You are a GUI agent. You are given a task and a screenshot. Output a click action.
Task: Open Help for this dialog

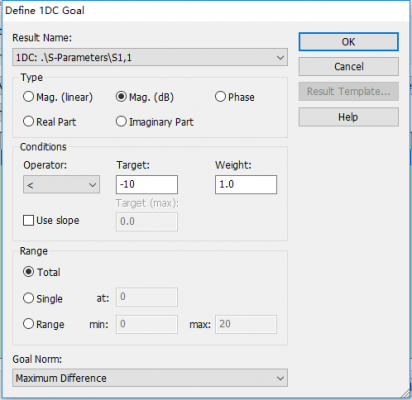click(x=348, y=117)
